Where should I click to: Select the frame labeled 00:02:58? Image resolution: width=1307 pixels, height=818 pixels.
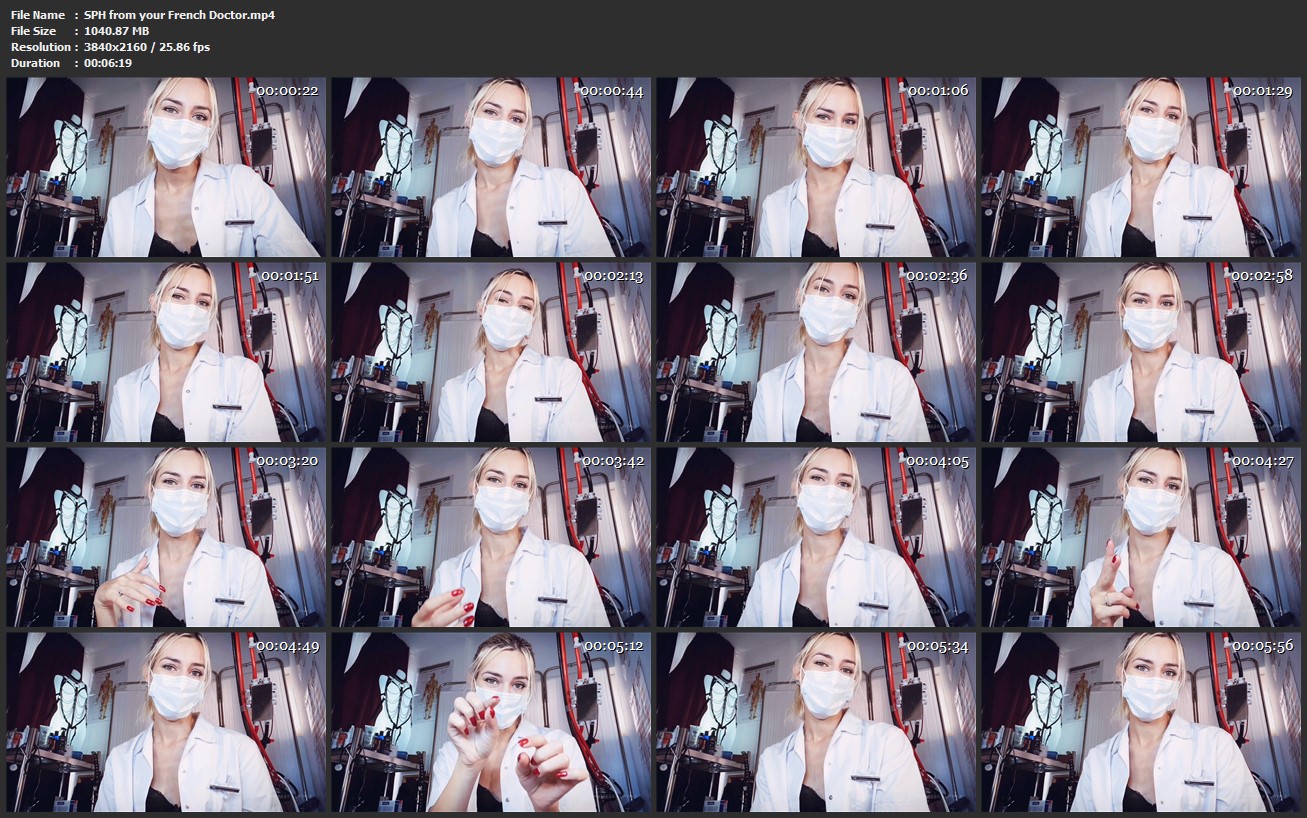[1141, 353]
